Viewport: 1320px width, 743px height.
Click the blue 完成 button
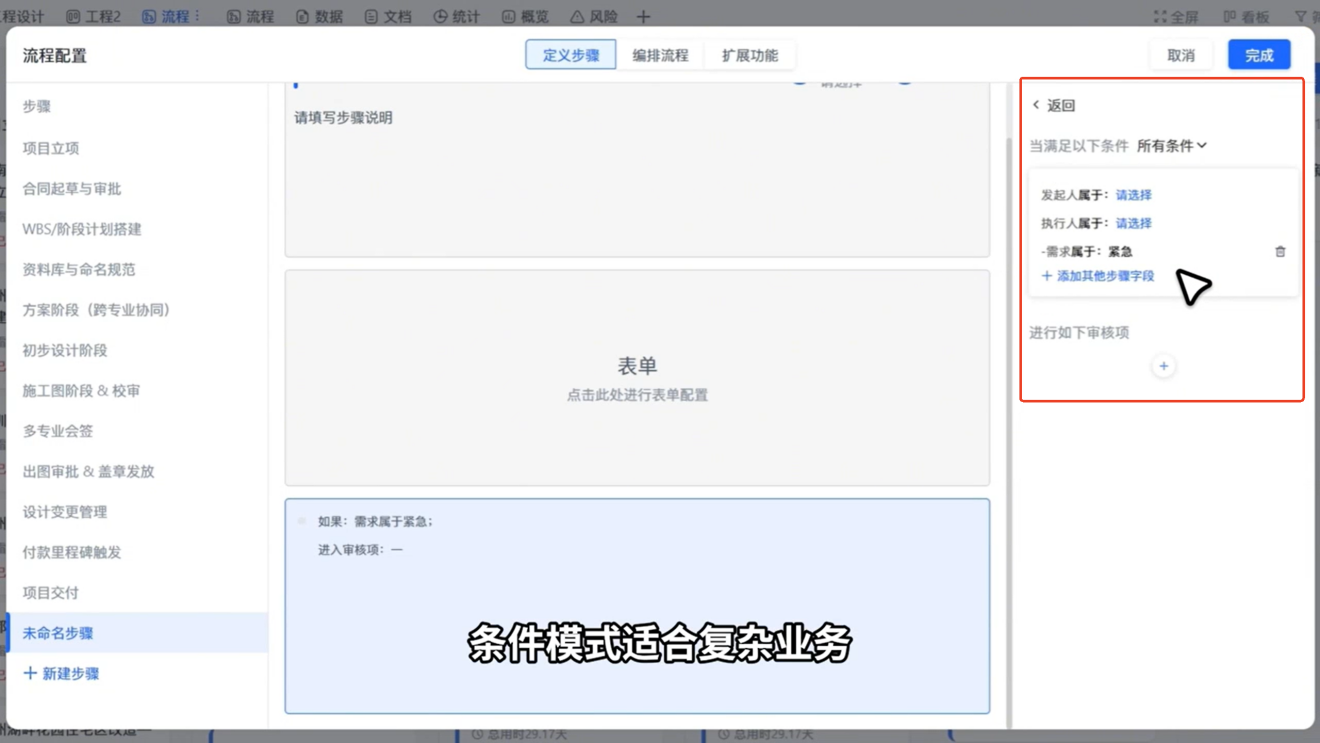coord(1259,55)
